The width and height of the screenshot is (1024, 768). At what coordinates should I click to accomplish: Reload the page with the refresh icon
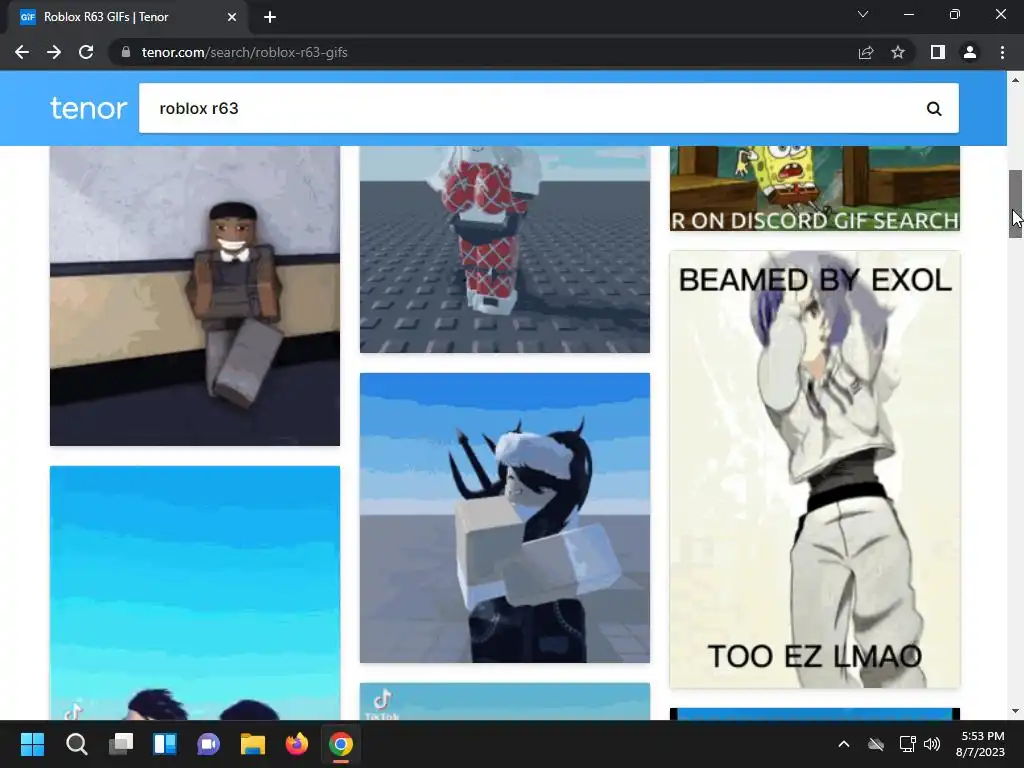(86, 52)
